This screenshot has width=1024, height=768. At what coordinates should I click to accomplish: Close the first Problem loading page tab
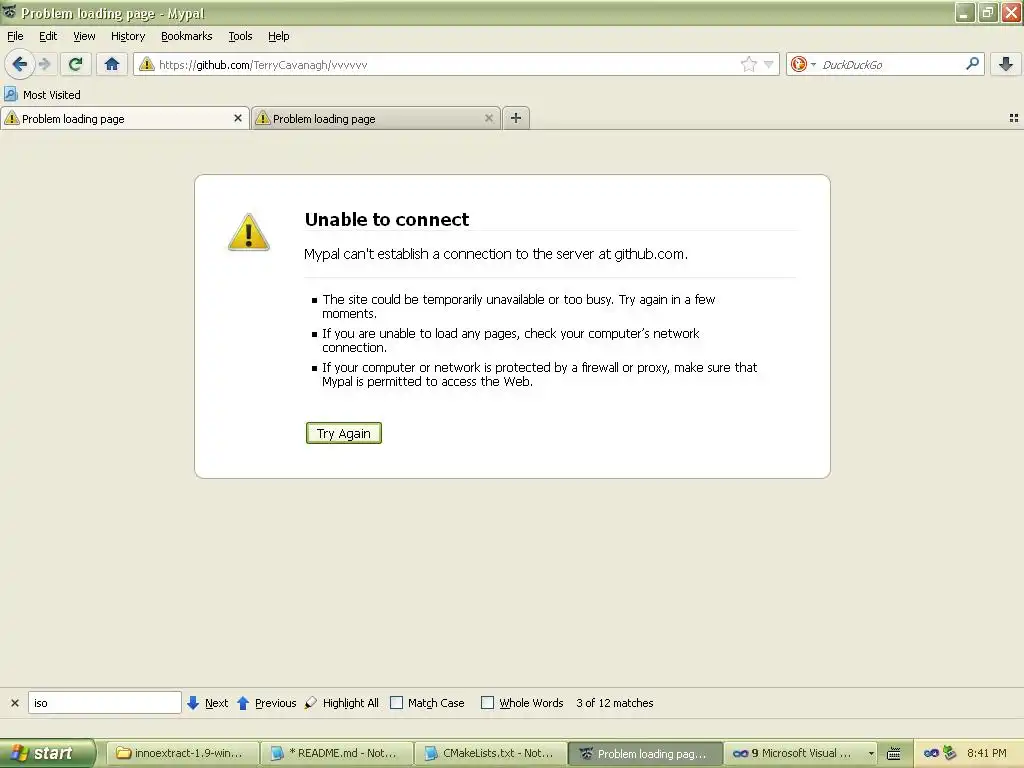[x=238, y=118]
